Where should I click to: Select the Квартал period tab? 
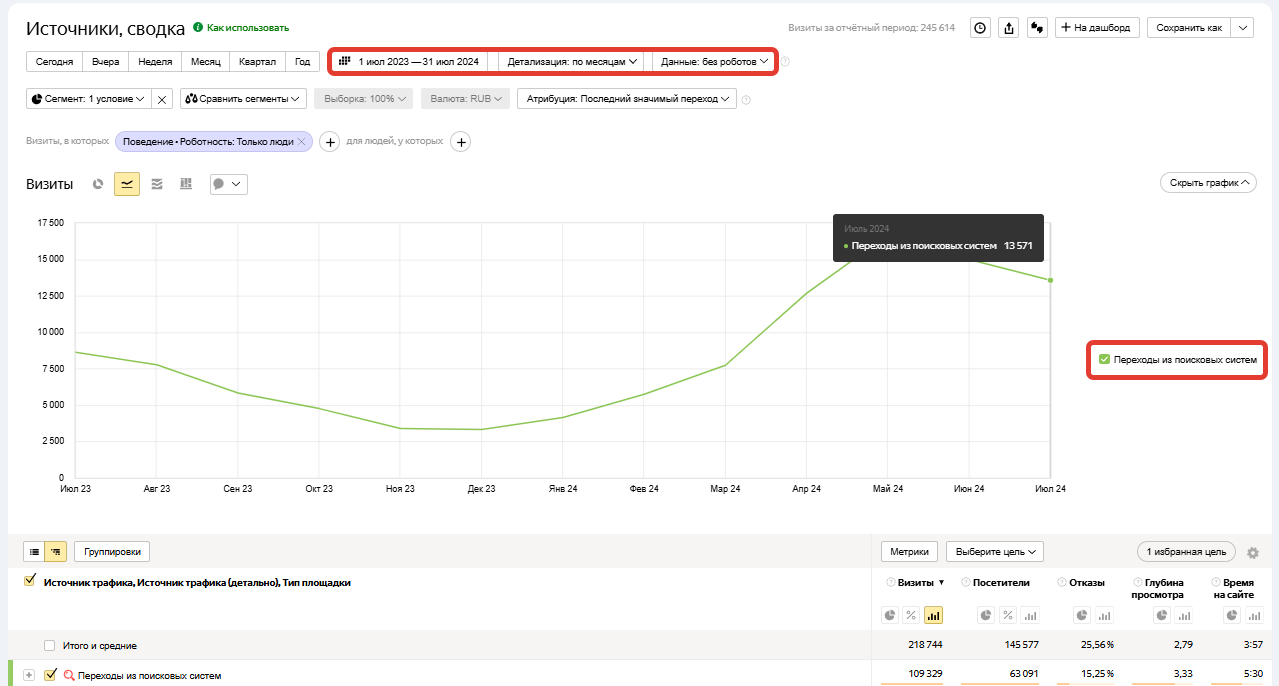tap(257, 62)
